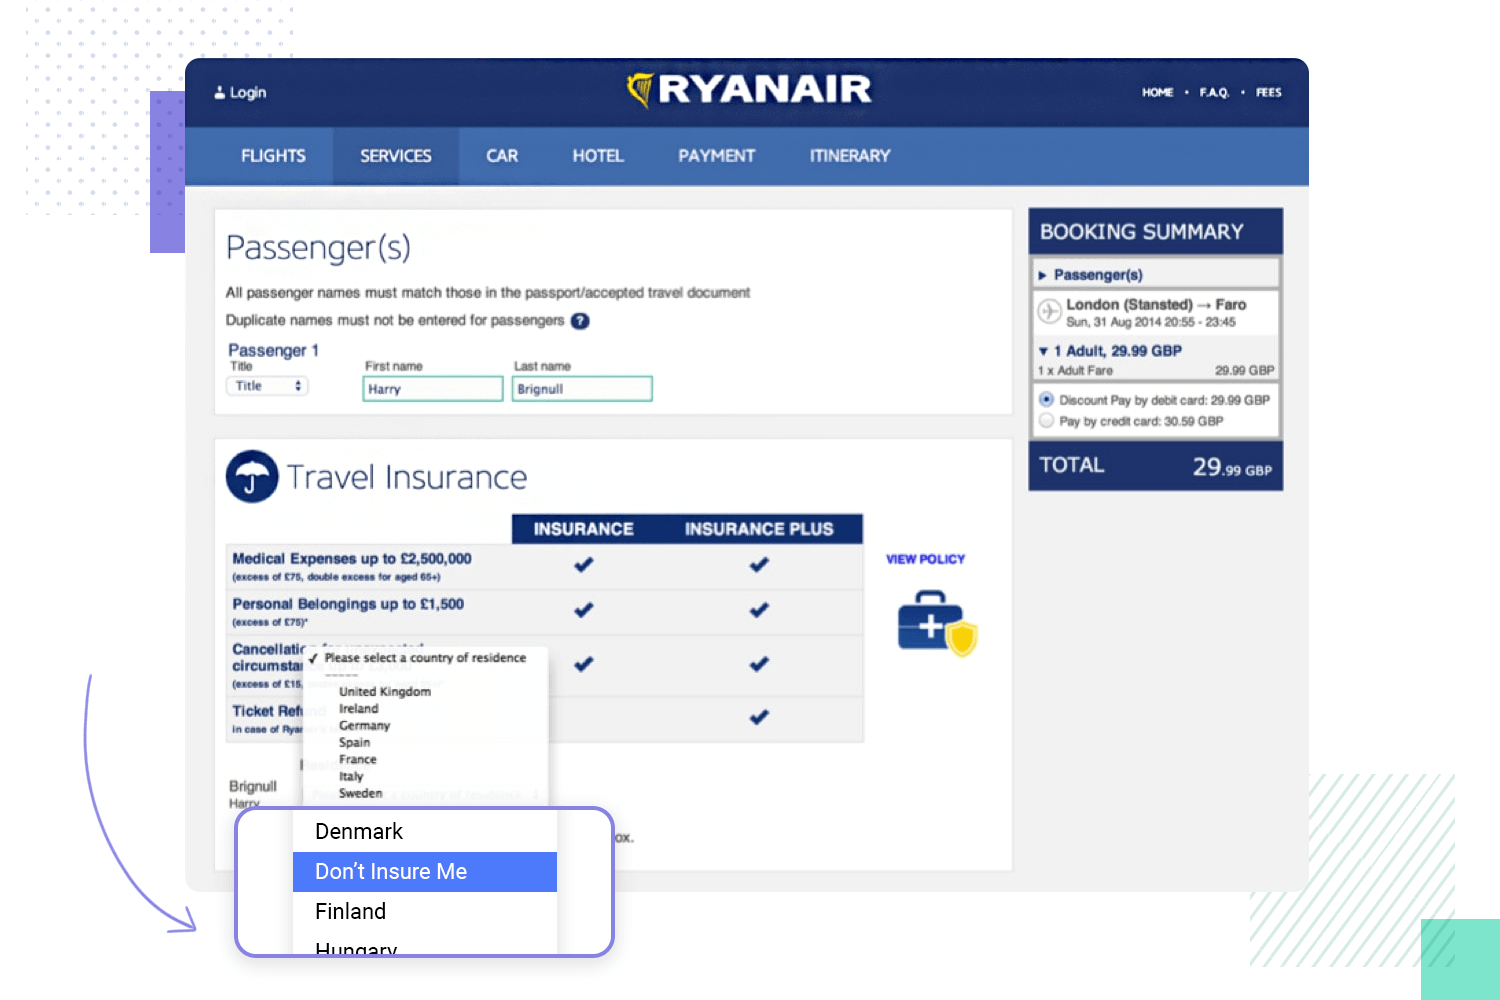Select Denmark in the enlarged dropdown

425,832
